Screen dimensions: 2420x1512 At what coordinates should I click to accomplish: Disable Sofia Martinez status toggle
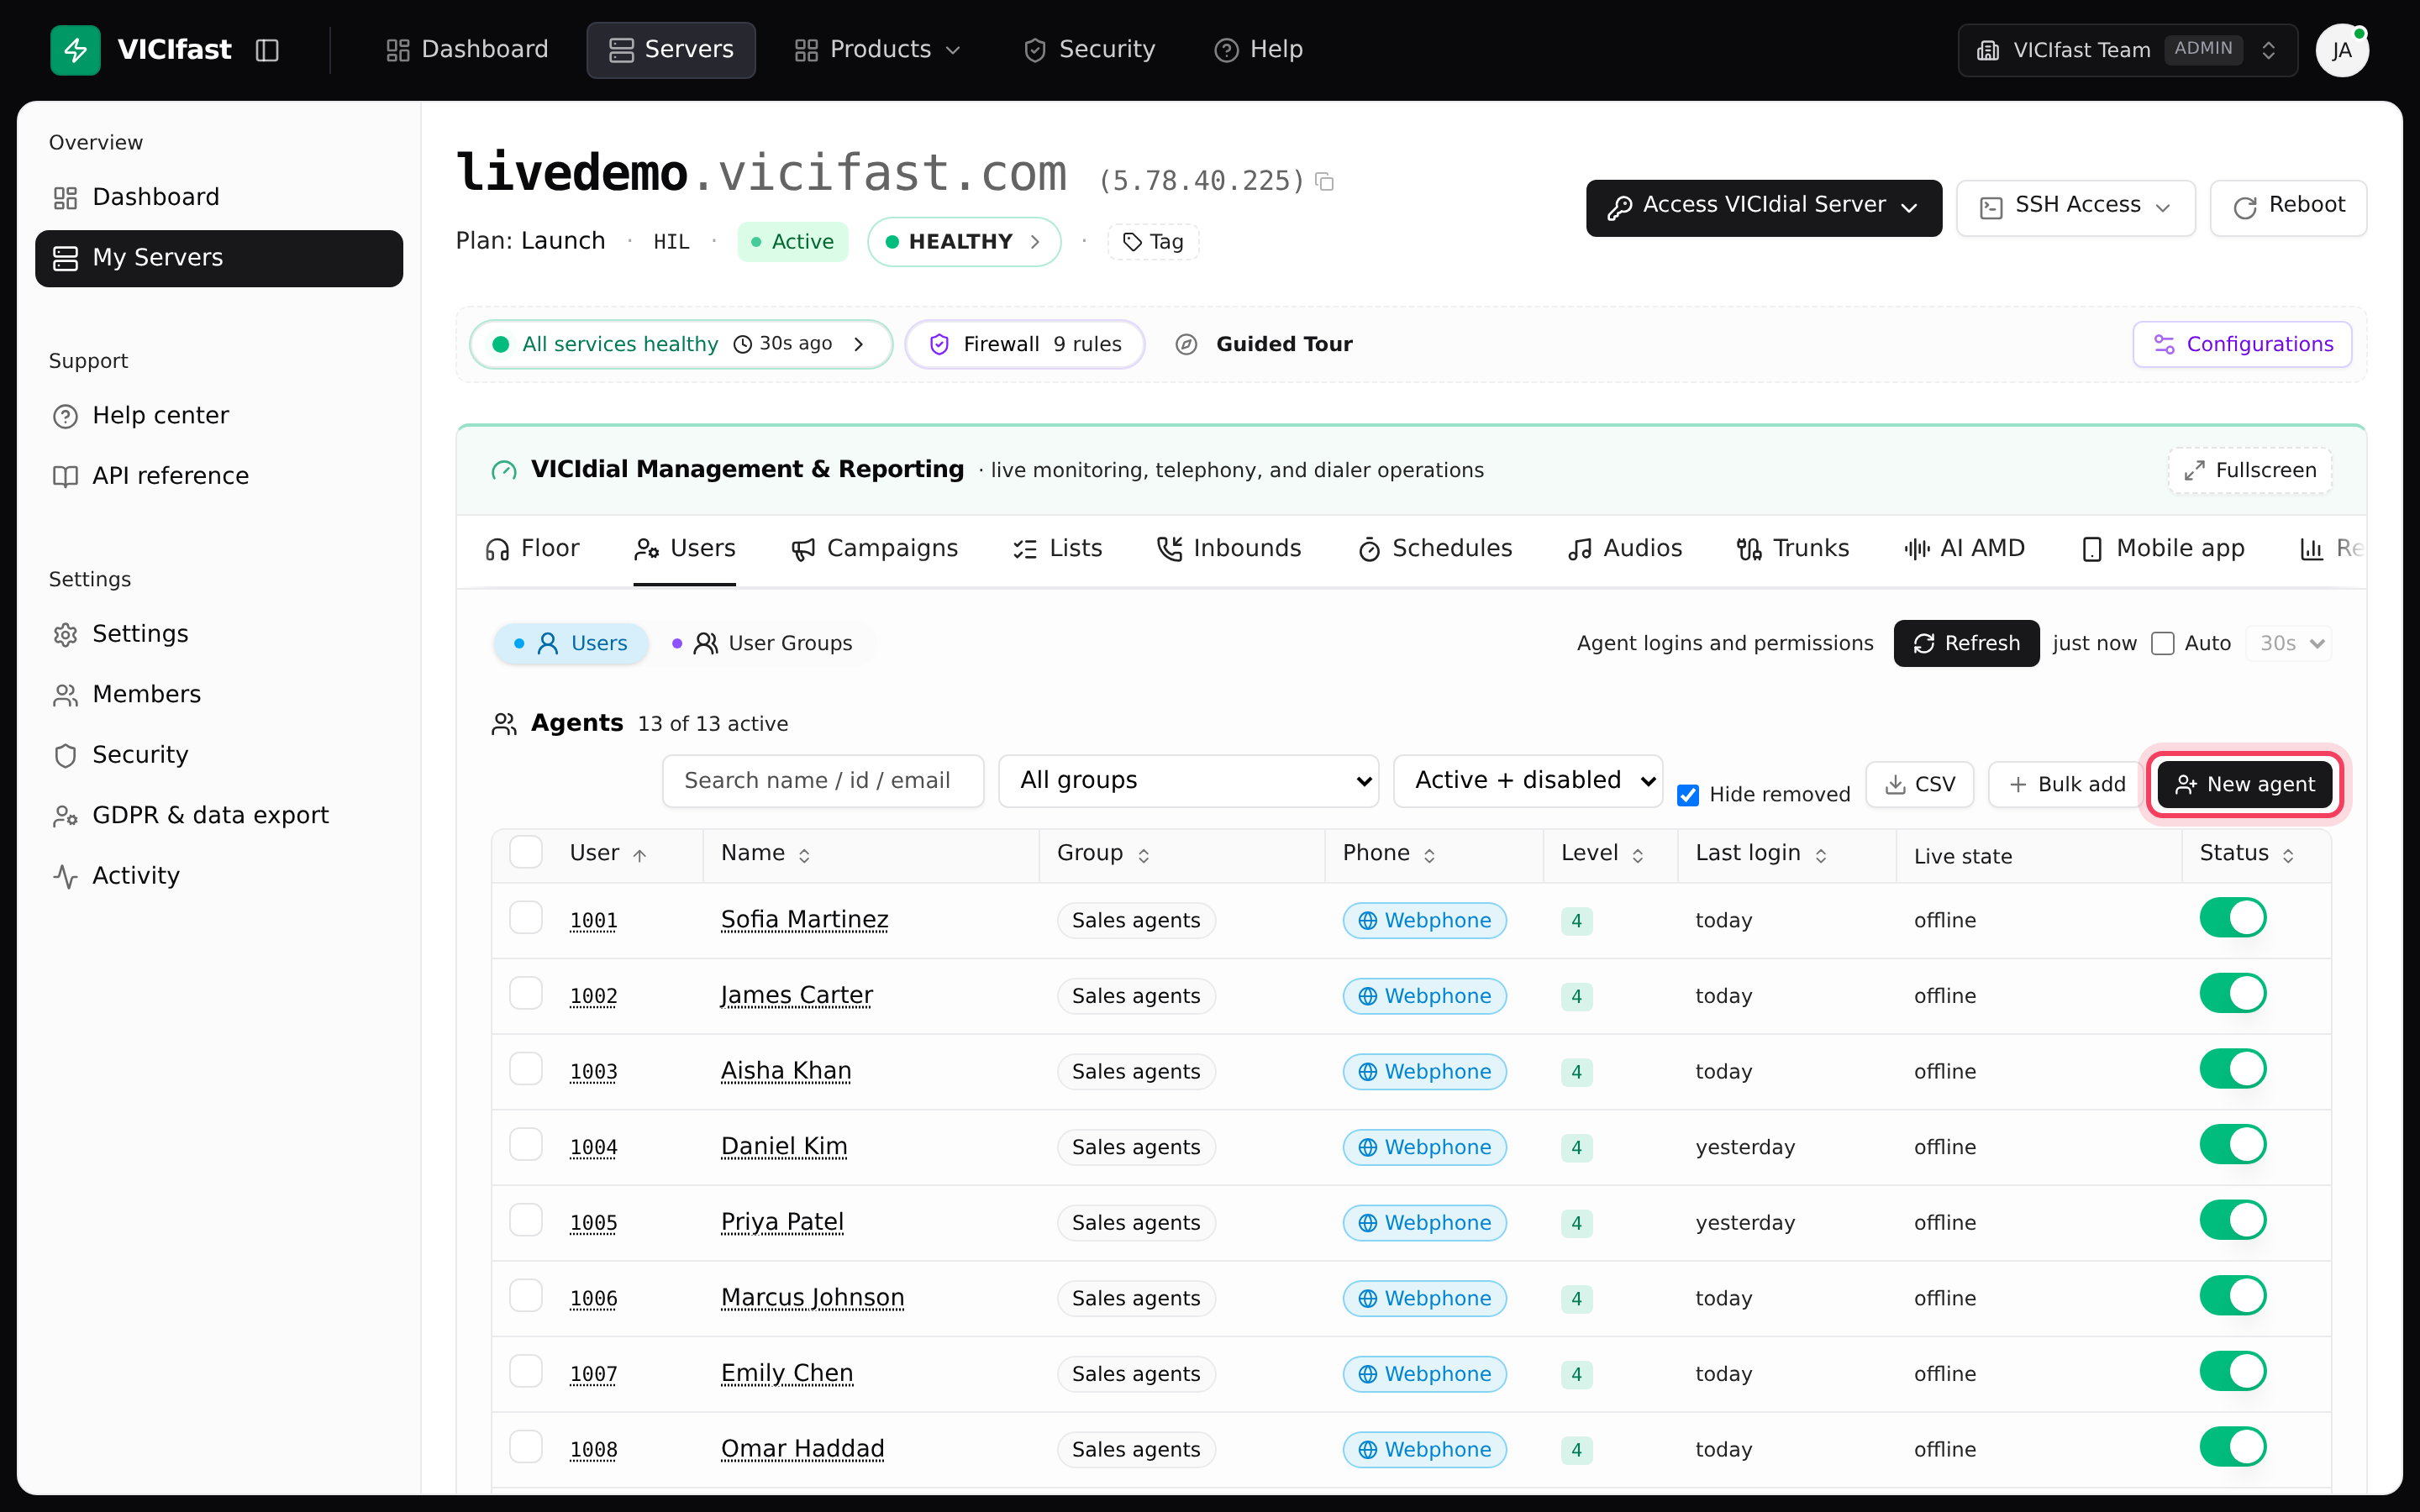tap(2232, 918)
